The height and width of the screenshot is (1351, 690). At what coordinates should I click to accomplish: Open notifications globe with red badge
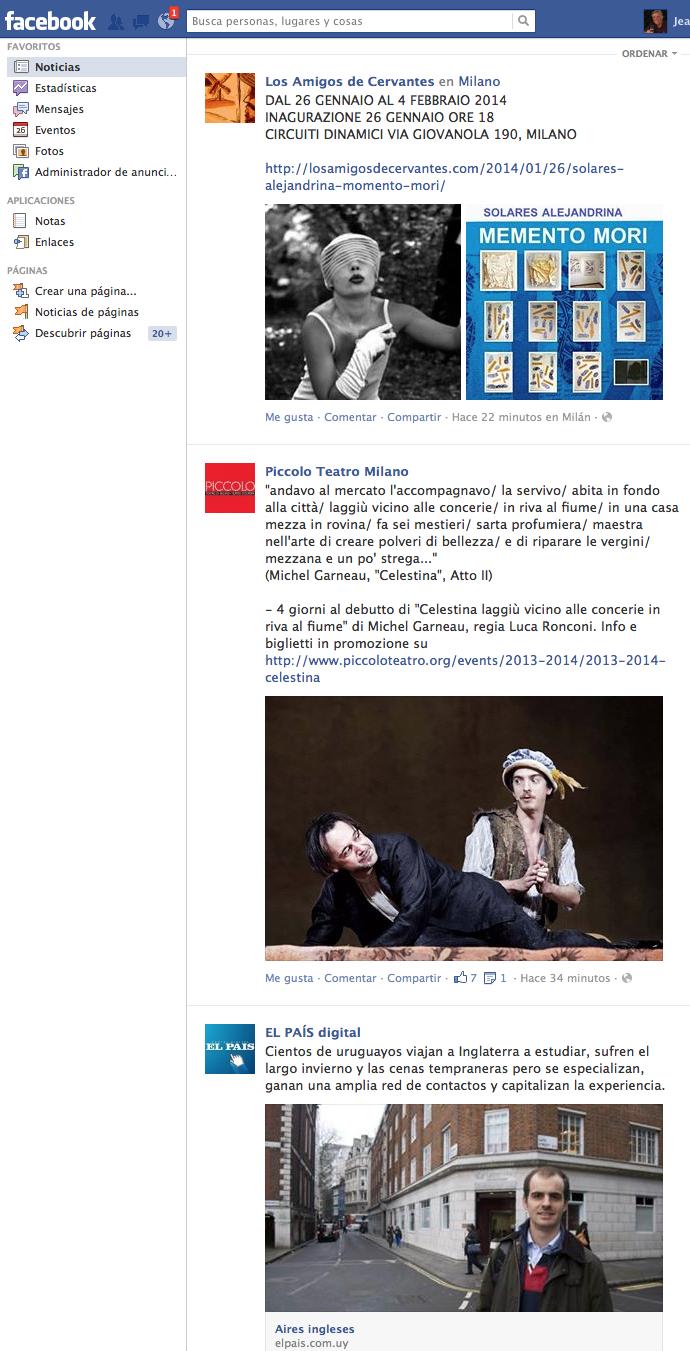(166, 21)
